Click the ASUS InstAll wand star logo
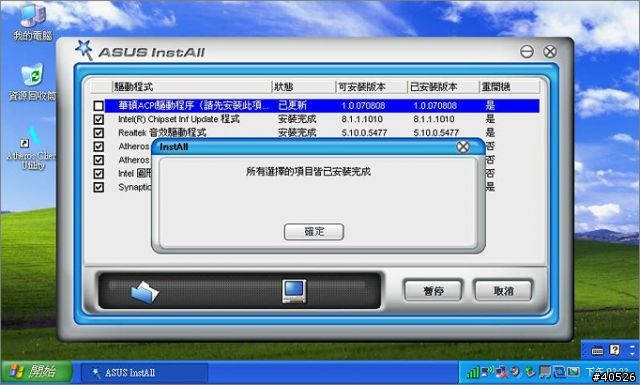640x385 pixels. [x=84, y=50]
